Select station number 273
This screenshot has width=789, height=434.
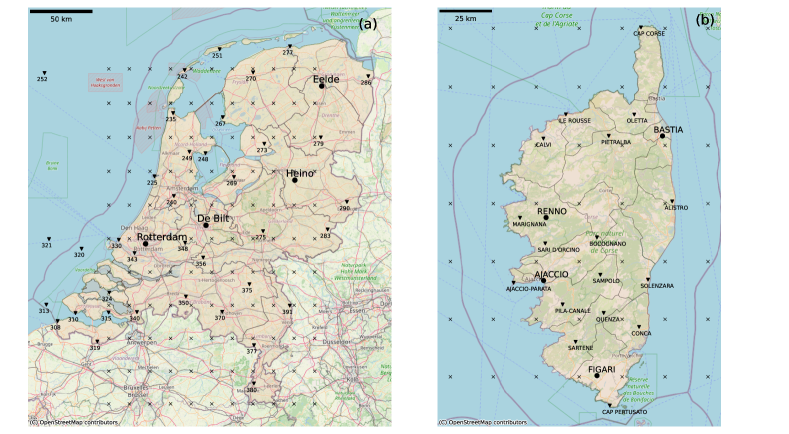[262, 151]
